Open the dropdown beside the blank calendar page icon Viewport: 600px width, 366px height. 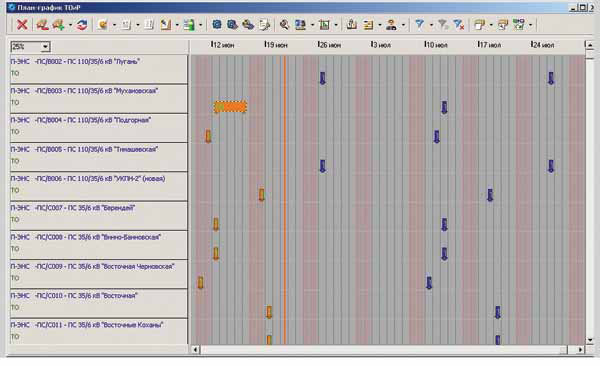pyautogui.click(x=138, y=25)
